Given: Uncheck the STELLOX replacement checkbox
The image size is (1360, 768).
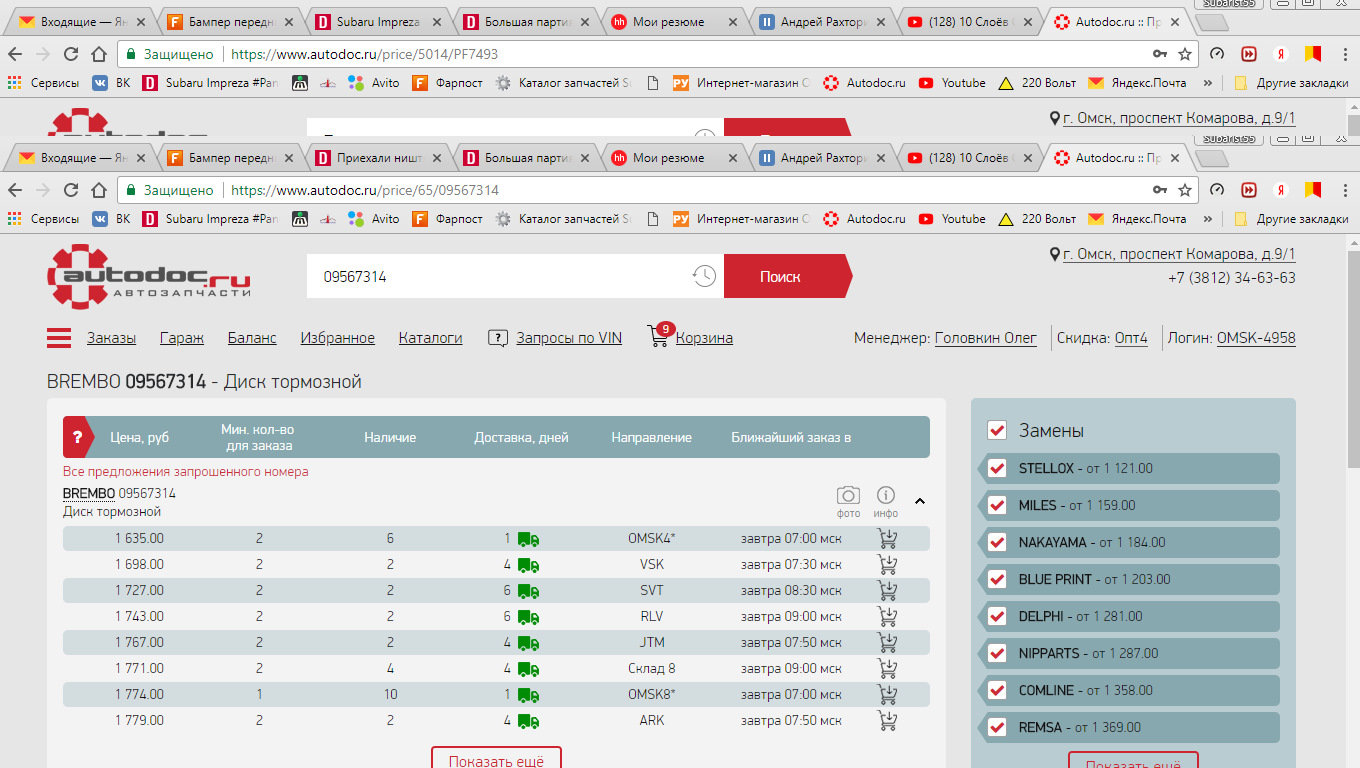Looking at the screenshot, I should click(x=997, y=468).
